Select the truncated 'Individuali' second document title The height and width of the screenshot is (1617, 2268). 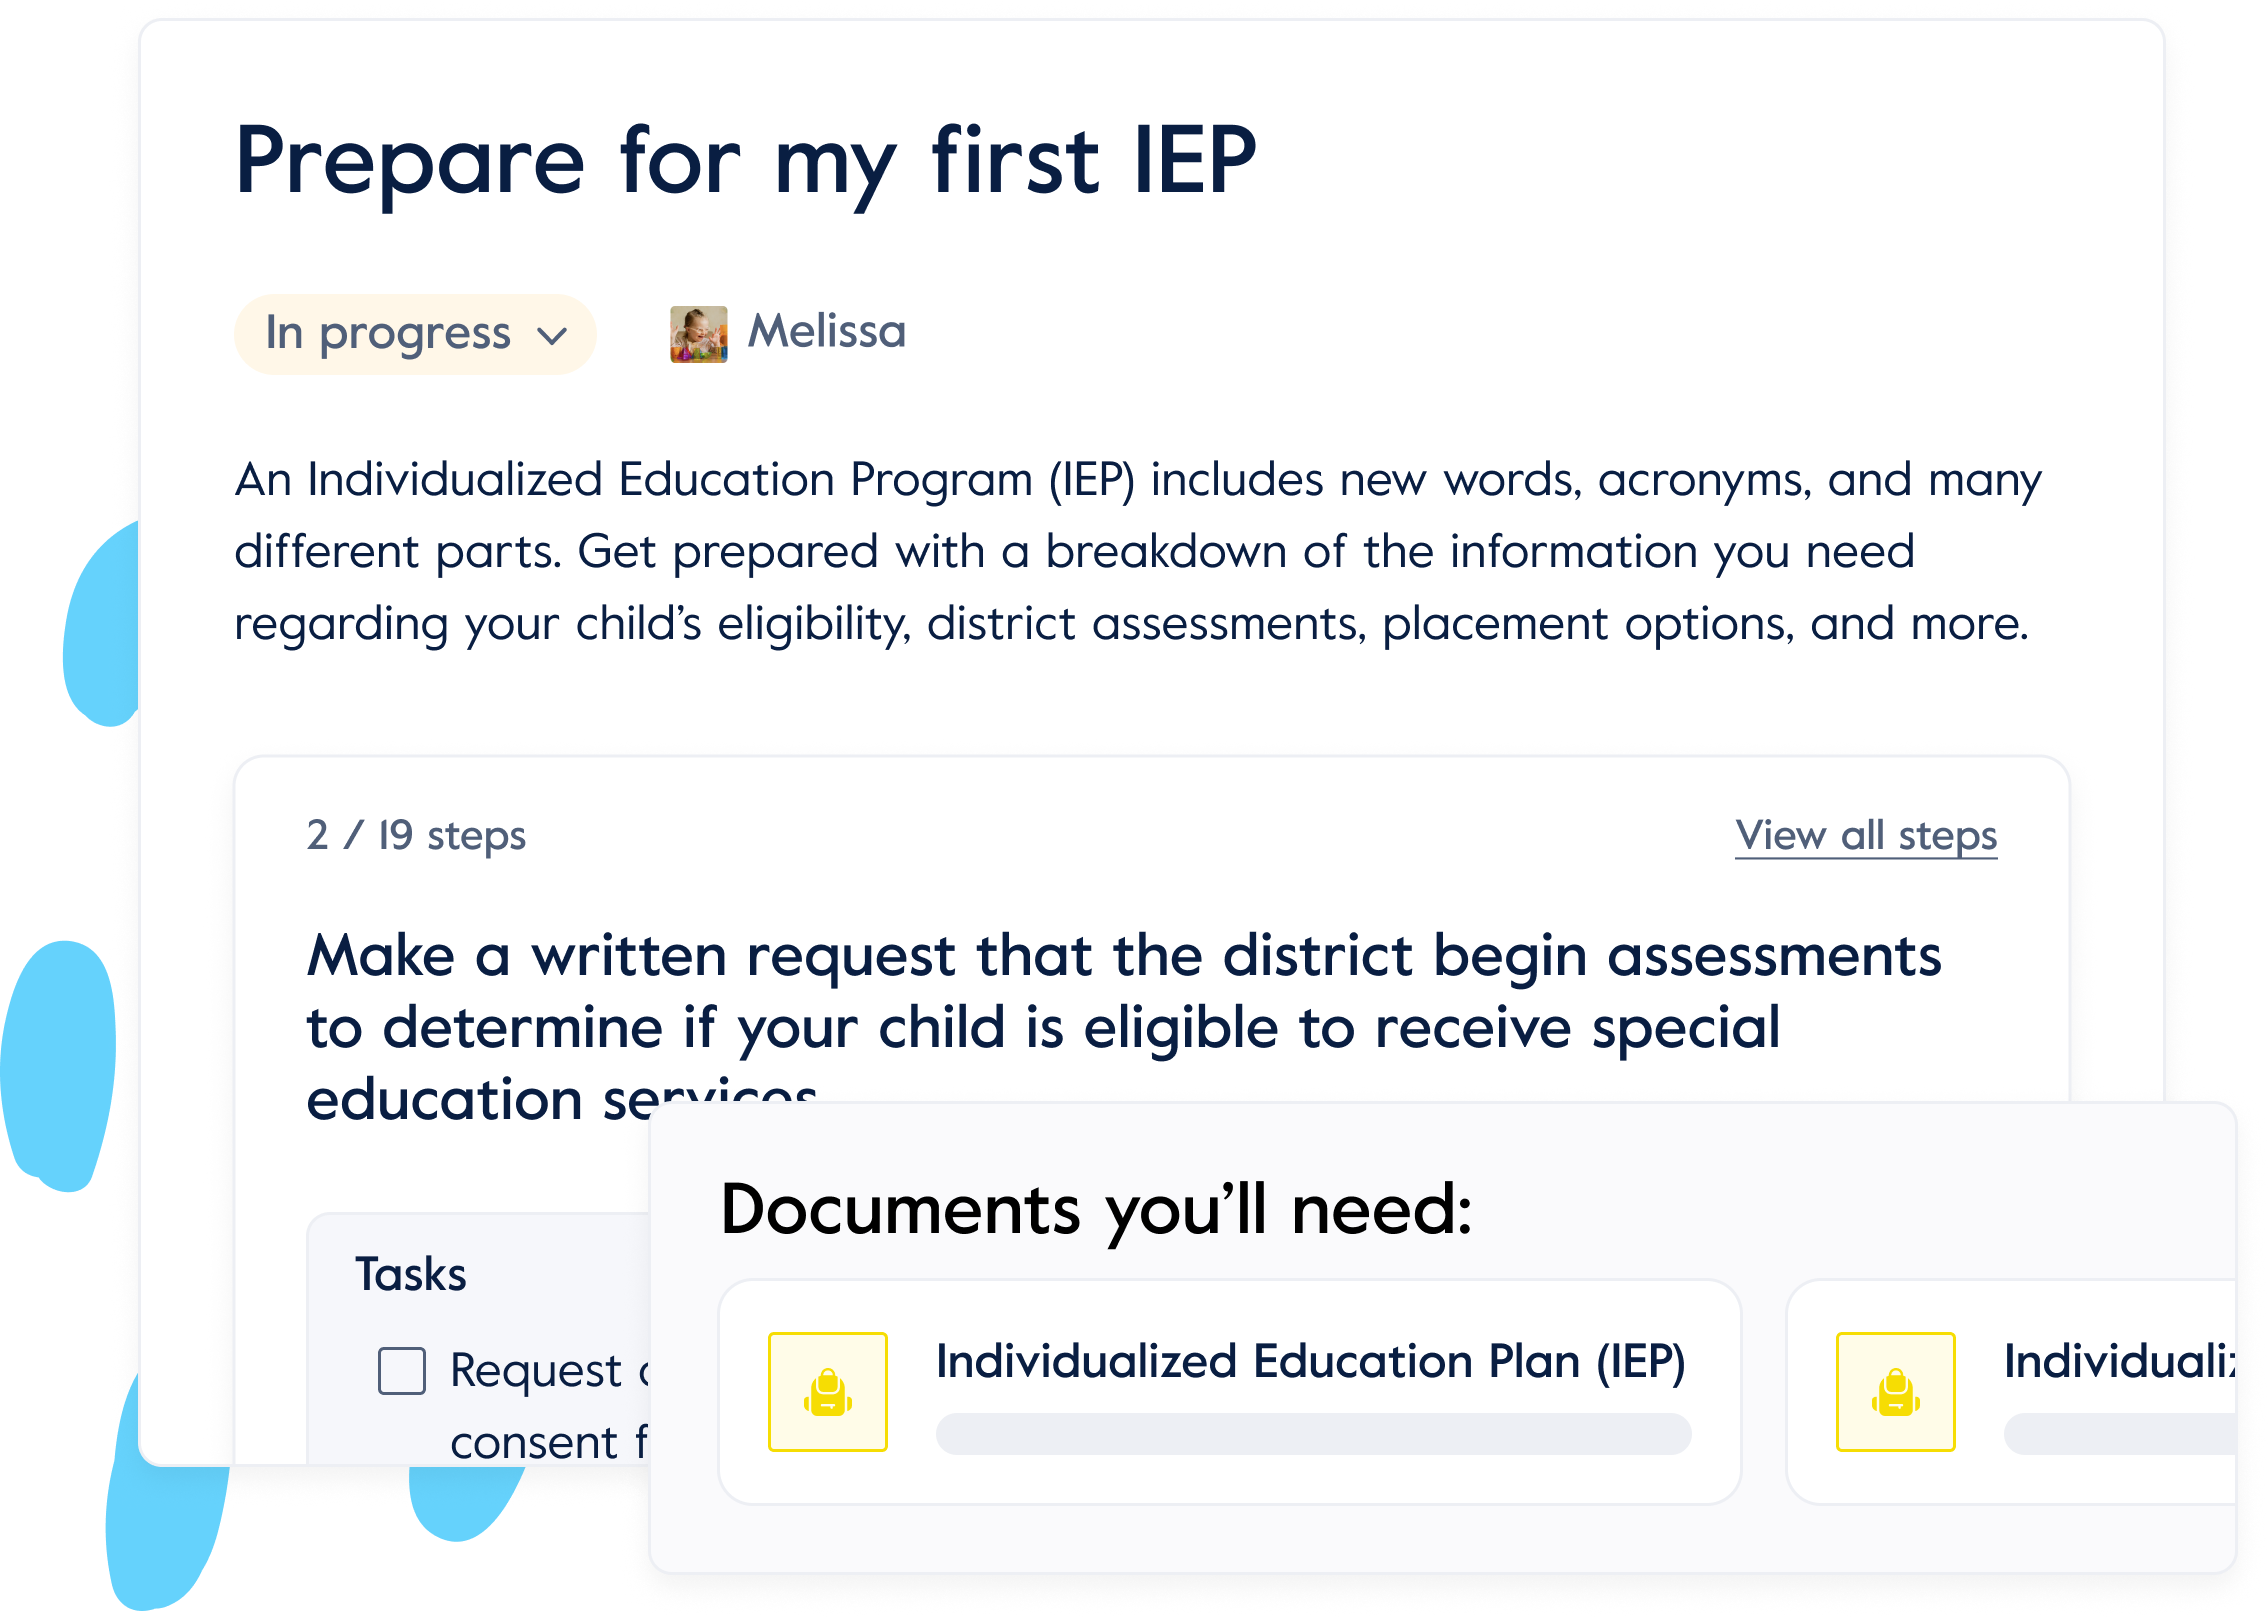click(x=2118, y=1362)
